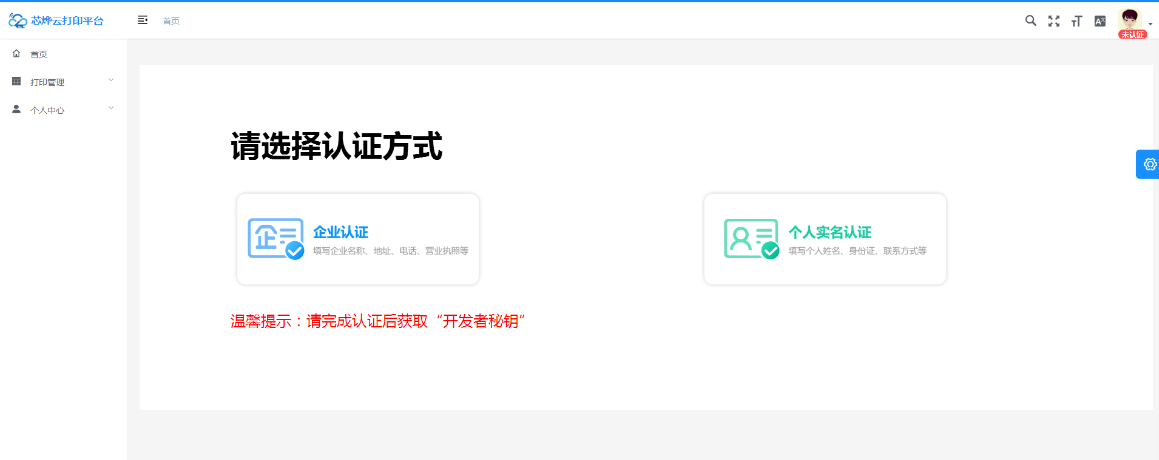The image size is (1159, 460).
Task: Choose 企业认证 option title
Action: 341,232
